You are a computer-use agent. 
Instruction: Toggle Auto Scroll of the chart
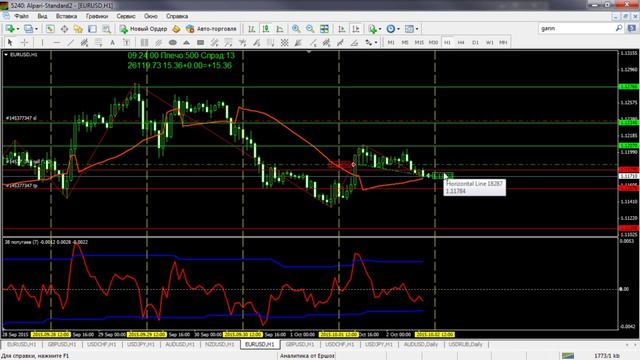[x=342, y=29]
